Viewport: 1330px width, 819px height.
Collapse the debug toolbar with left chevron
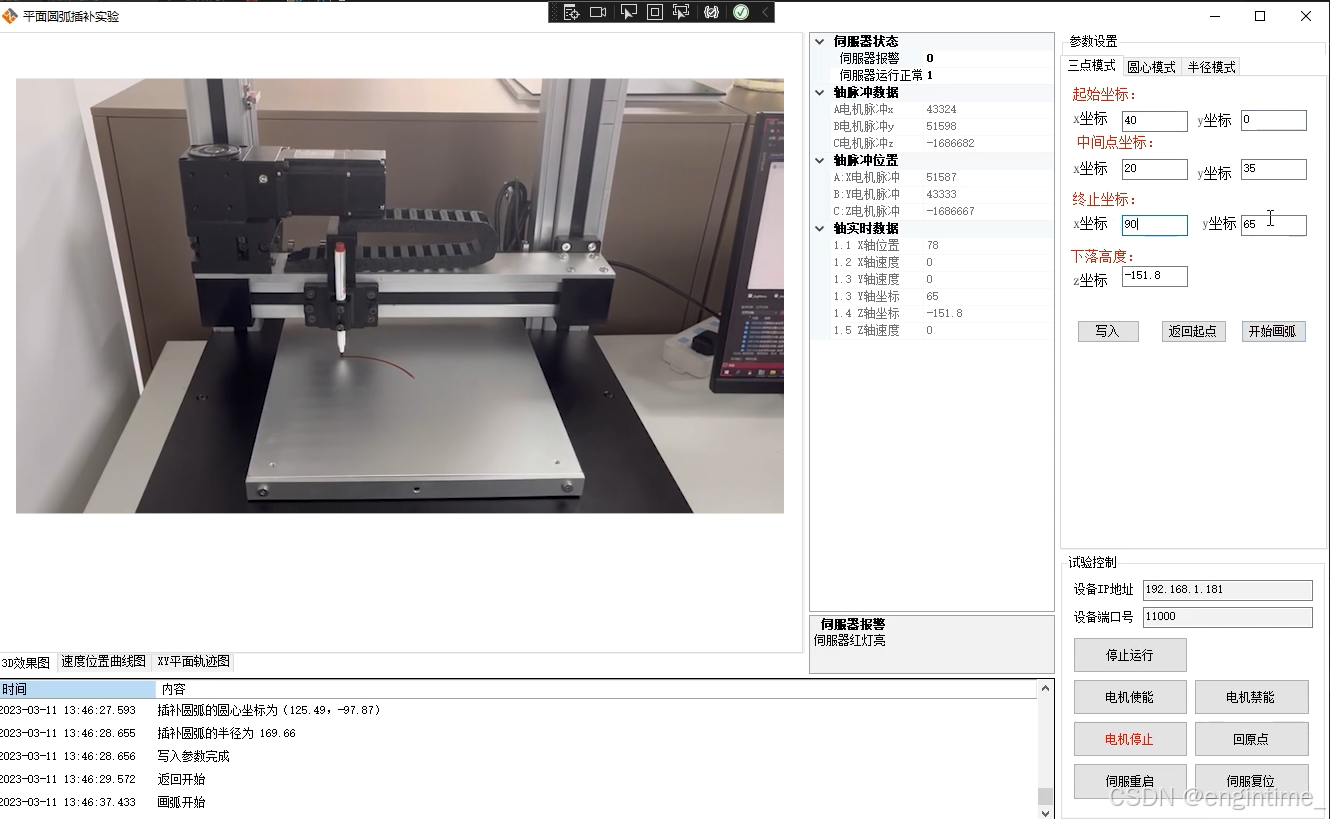point(765,12)
